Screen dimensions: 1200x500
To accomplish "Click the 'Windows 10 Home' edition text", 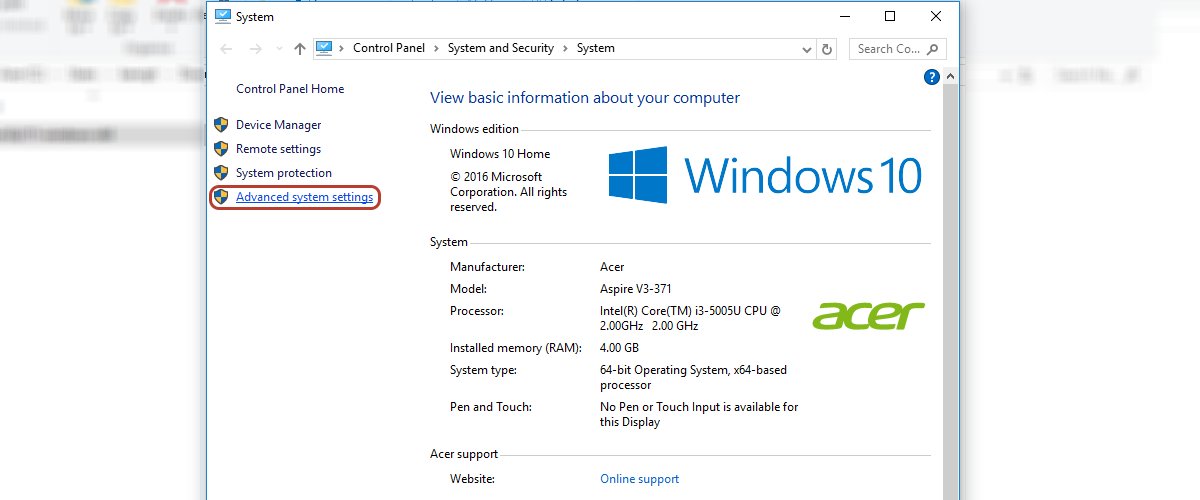I will click(500, 154).
